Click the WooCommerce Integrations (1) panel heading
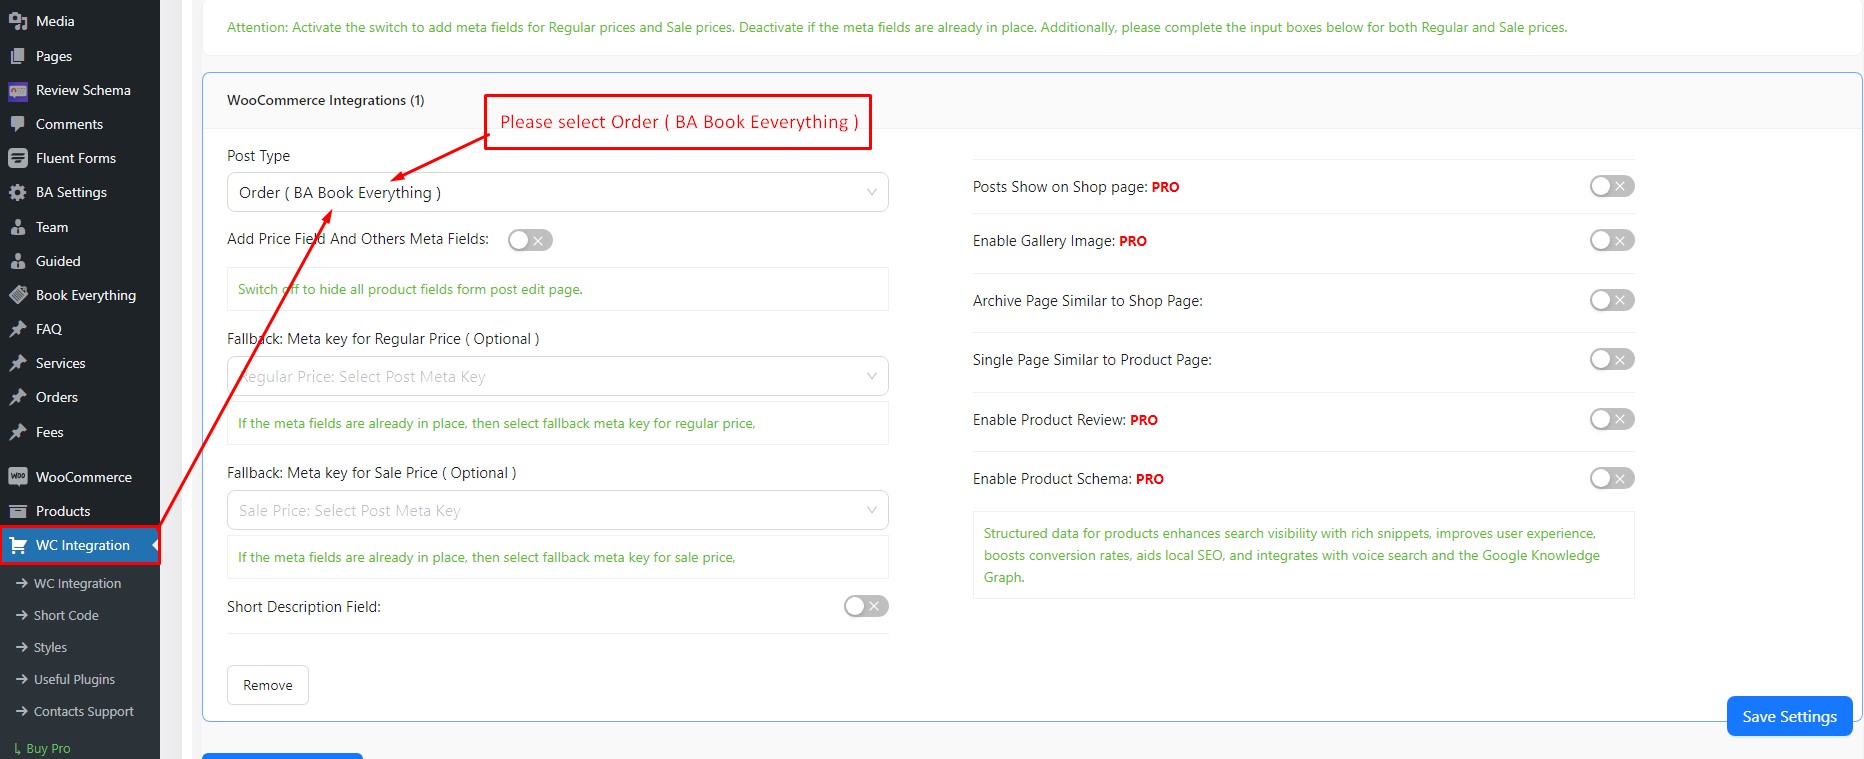The height and width of the screenshot is (759, 1864). pos(326,100)
